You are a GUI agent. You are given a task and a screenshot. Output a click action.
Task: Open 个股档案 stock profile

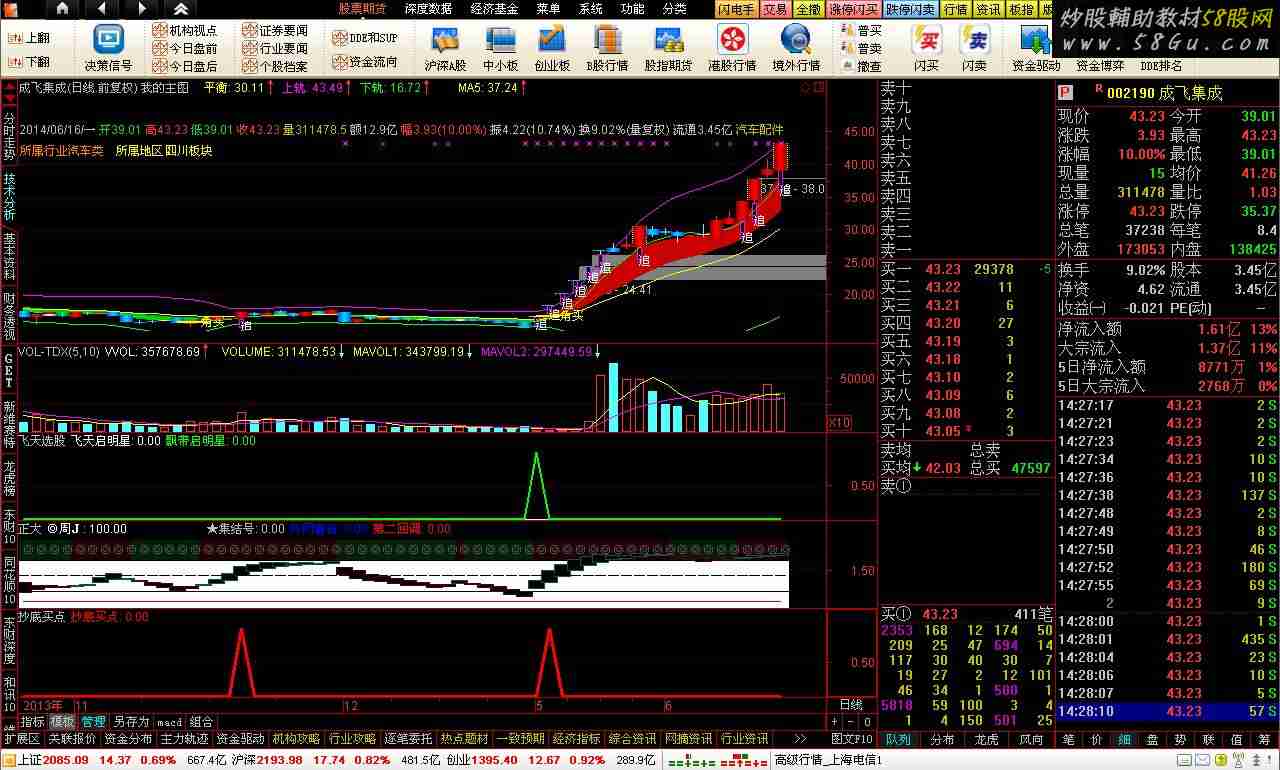(x=276, y=66)
